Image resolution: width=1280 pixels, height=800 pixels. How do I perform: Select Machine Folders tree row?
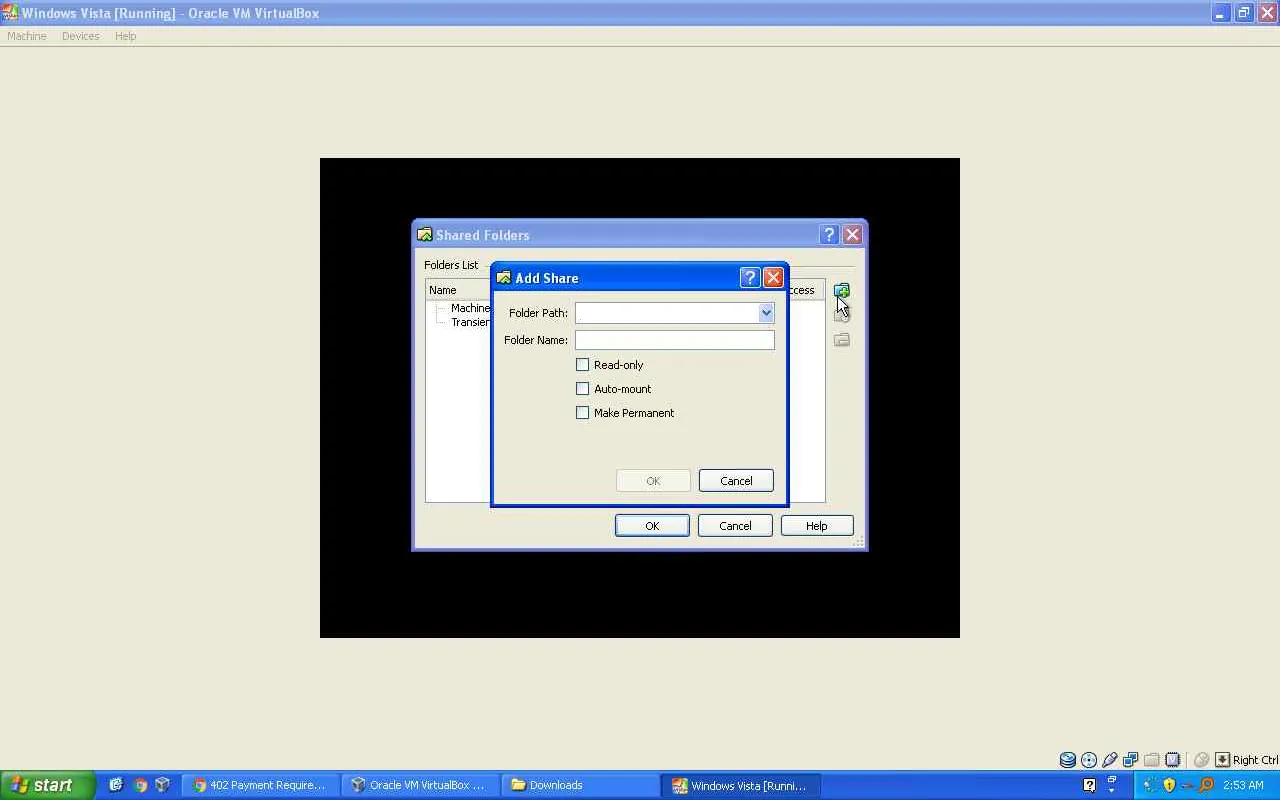(470, 308)
